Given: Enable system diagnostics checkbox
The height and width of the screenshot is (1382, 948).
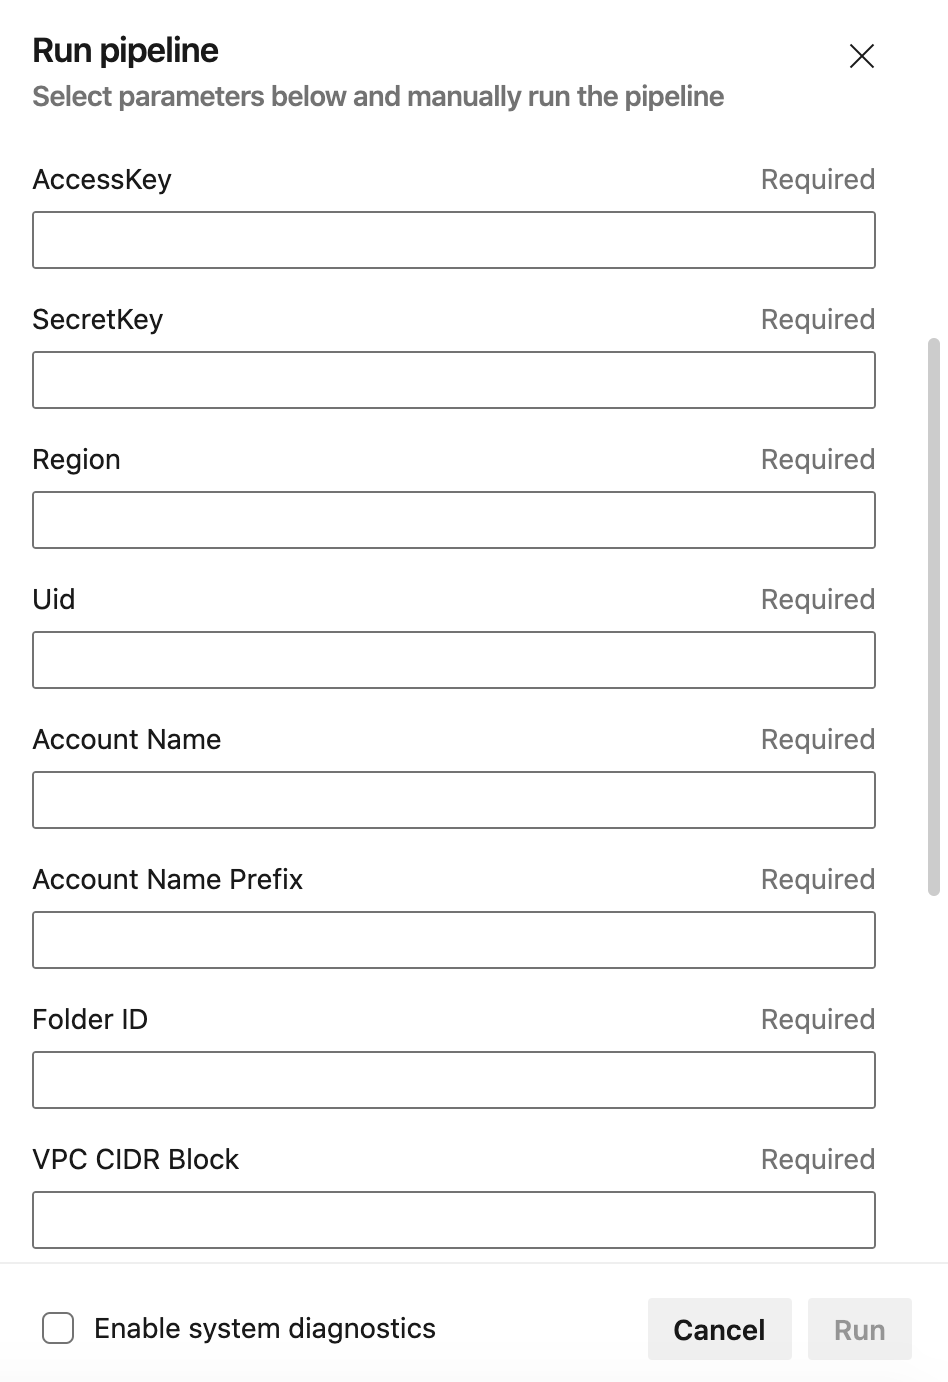Looking at the screenshot, I should (58, 1328).
